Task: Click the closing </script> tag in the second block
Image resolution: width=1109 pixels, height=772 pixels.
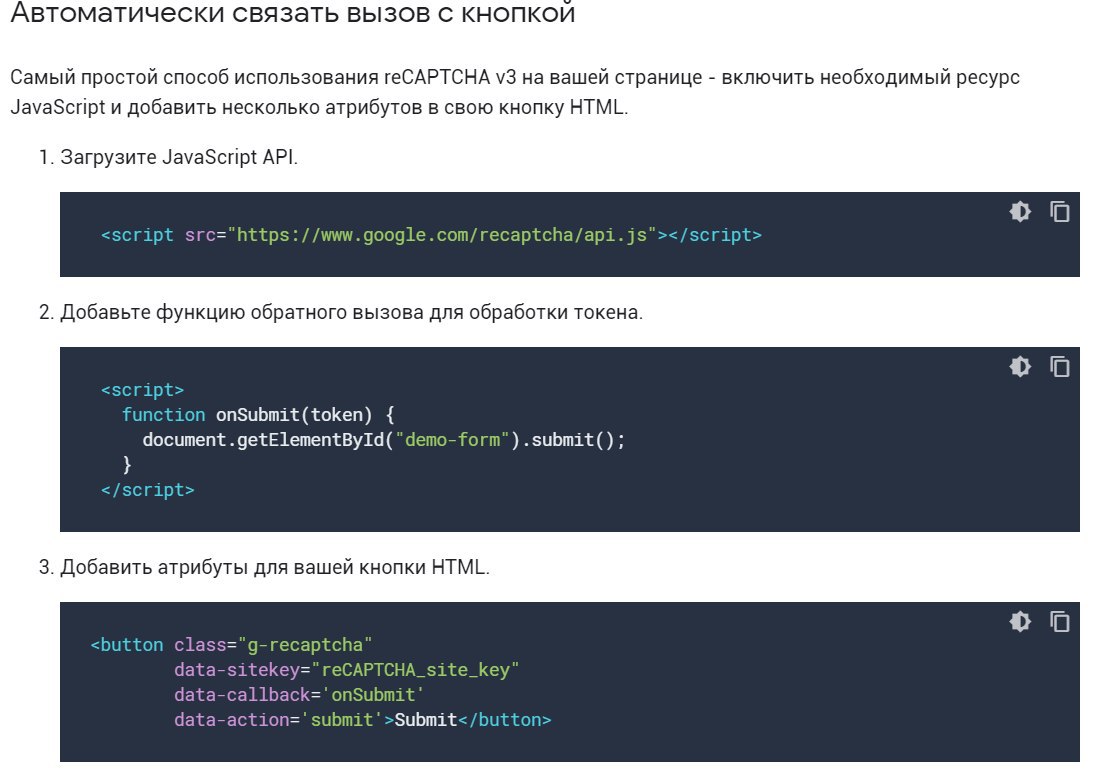Action: pos(148,490)
